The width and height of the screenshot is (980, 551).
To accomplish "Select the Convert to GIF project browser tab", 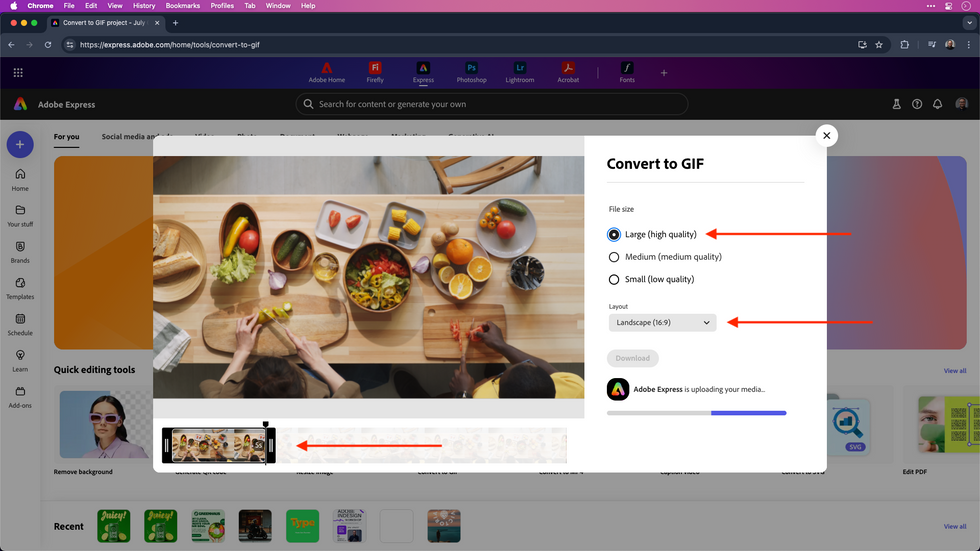I will tap(105, 22).
